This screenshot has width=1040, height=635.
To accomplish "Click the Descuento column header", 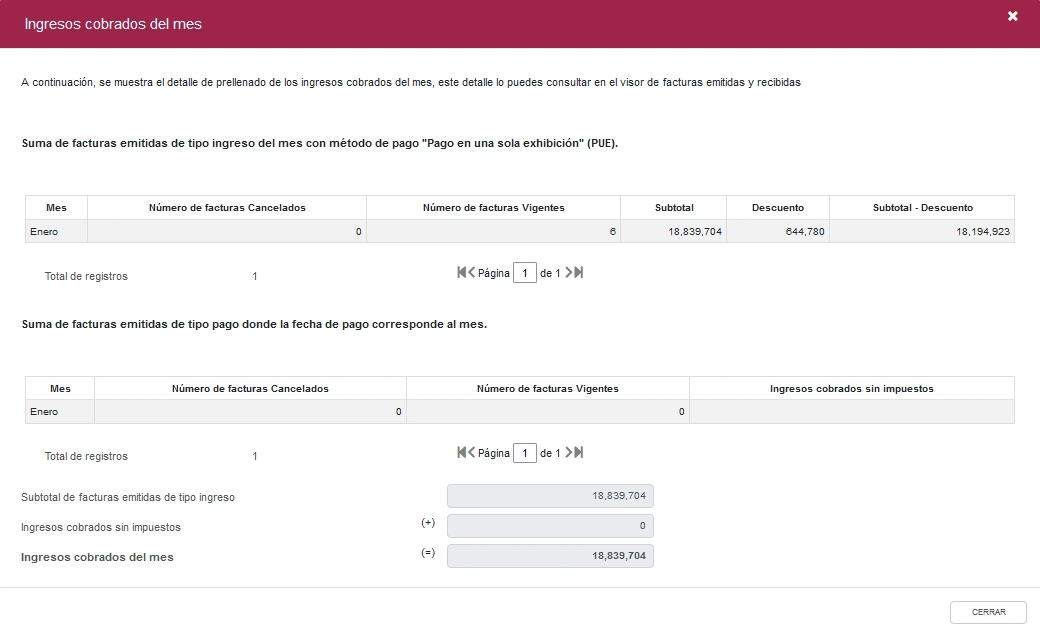I will pyautogui.click(x=777, y=208).
